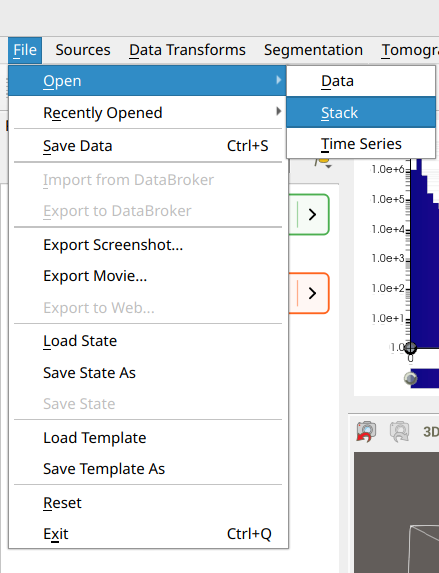
Task: Select Load Template menu item
Action: [147, 438]
